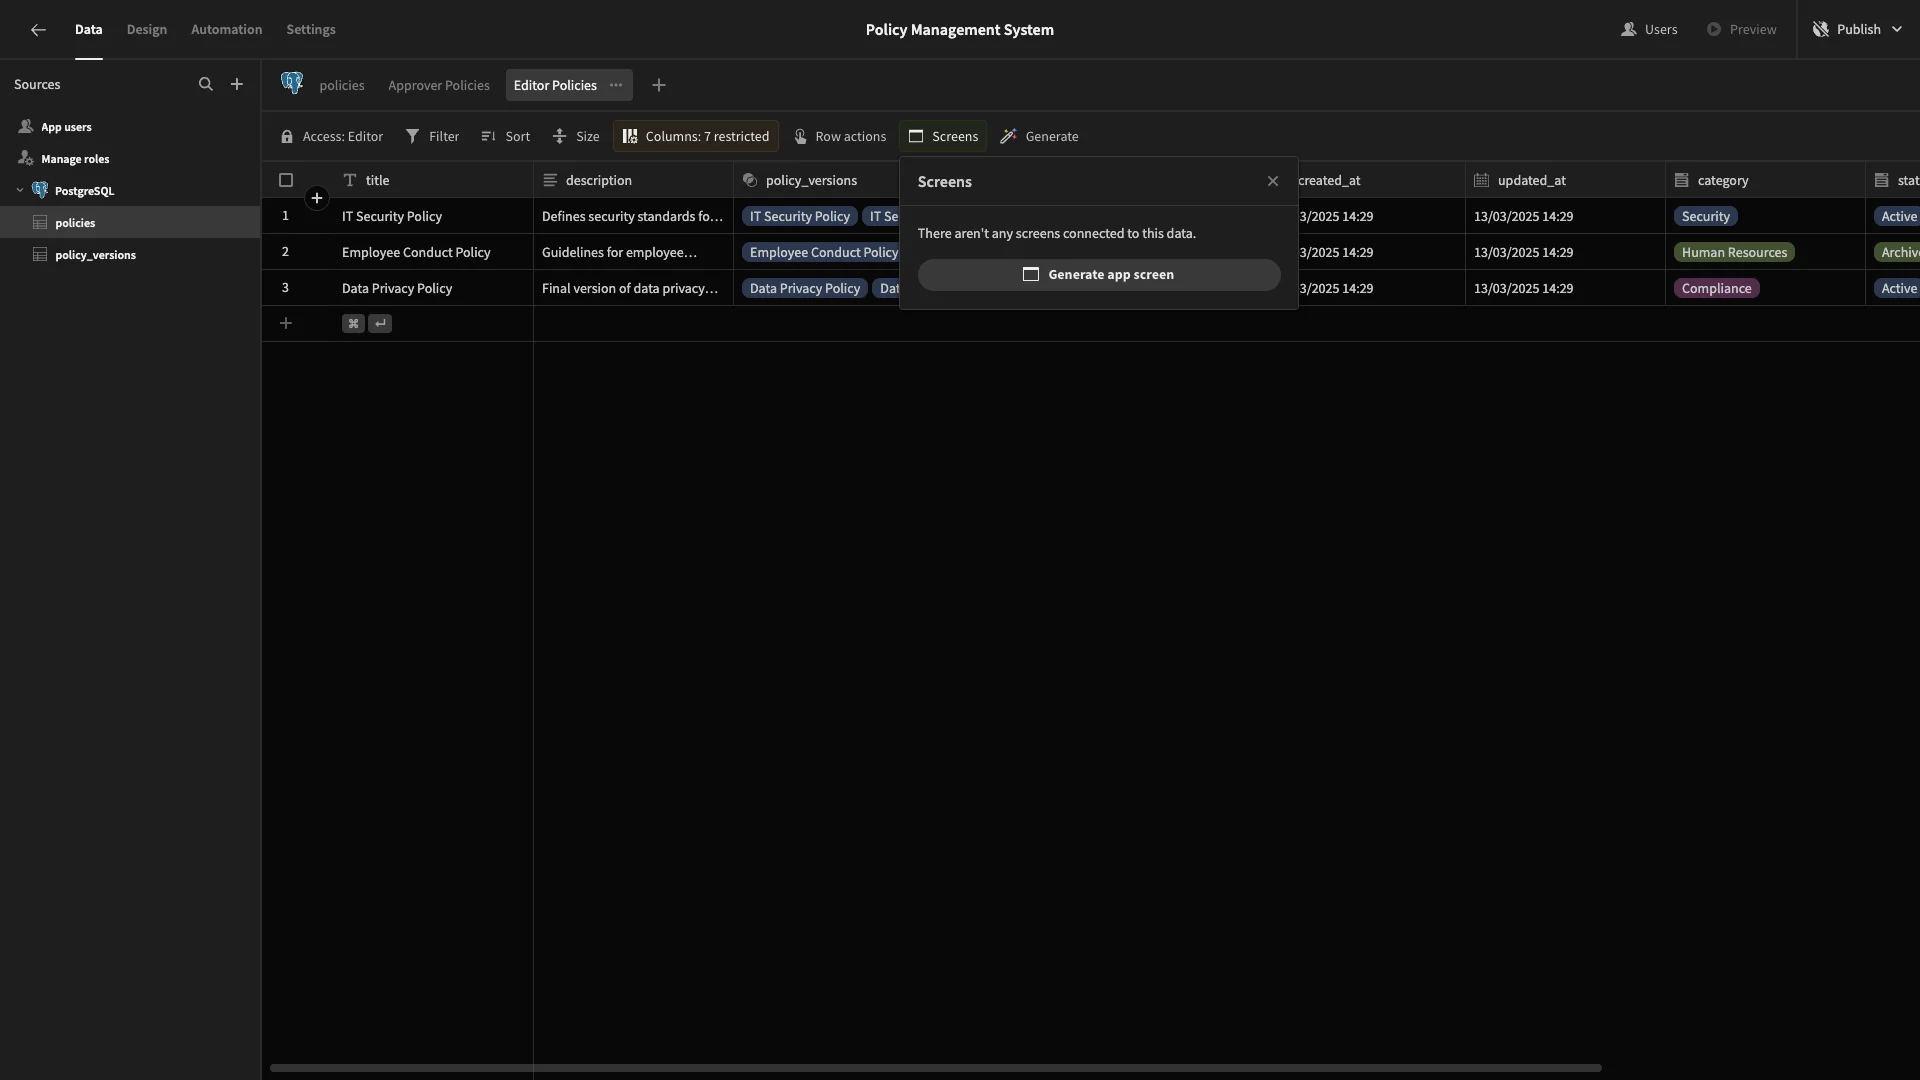Select updated_at cell in row 2
This screenshot has width=1920, height=1080.
pyautogui.click(x=1565, y=252)
